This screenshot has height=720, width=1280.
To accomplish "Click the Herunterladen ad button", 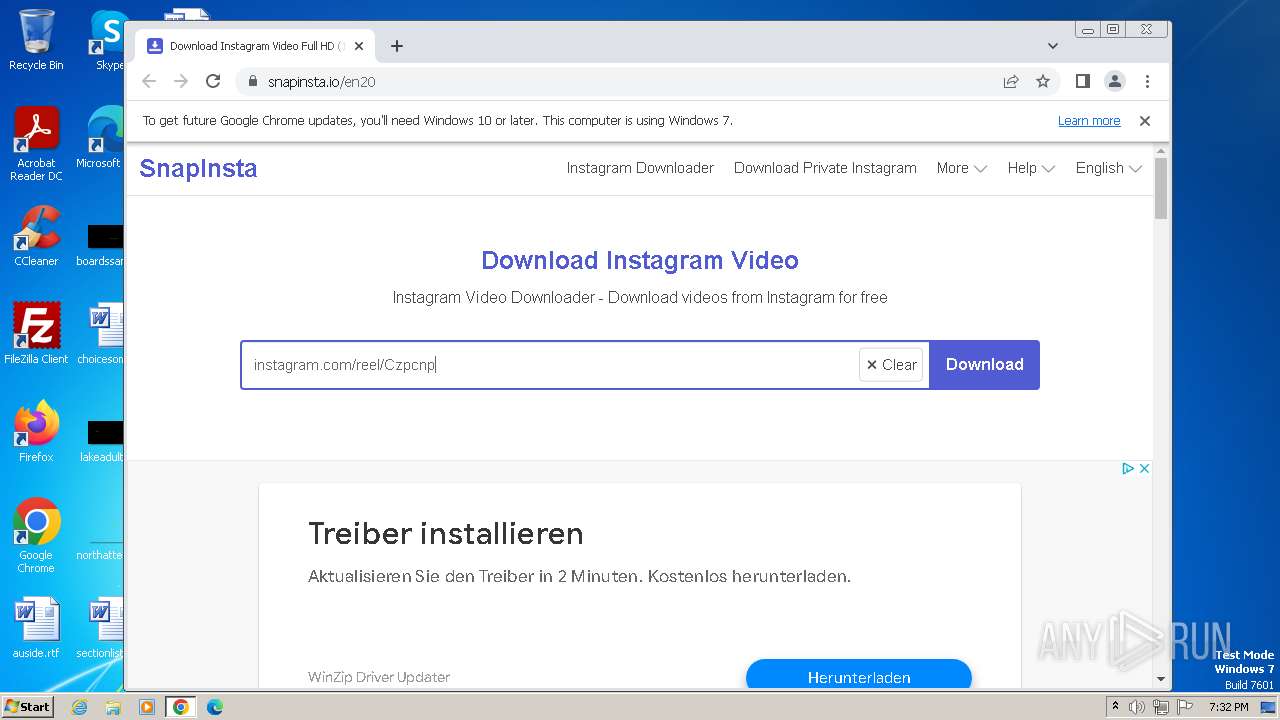I will coord(859,676).
